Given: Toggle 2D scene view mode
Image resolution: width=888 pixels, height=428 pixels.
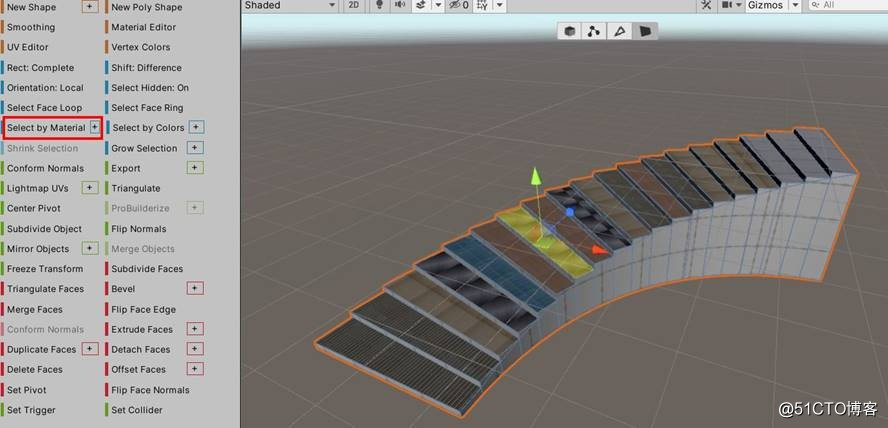Looking at the screenshot, I should pyautogui.click(x=354, y=5).
